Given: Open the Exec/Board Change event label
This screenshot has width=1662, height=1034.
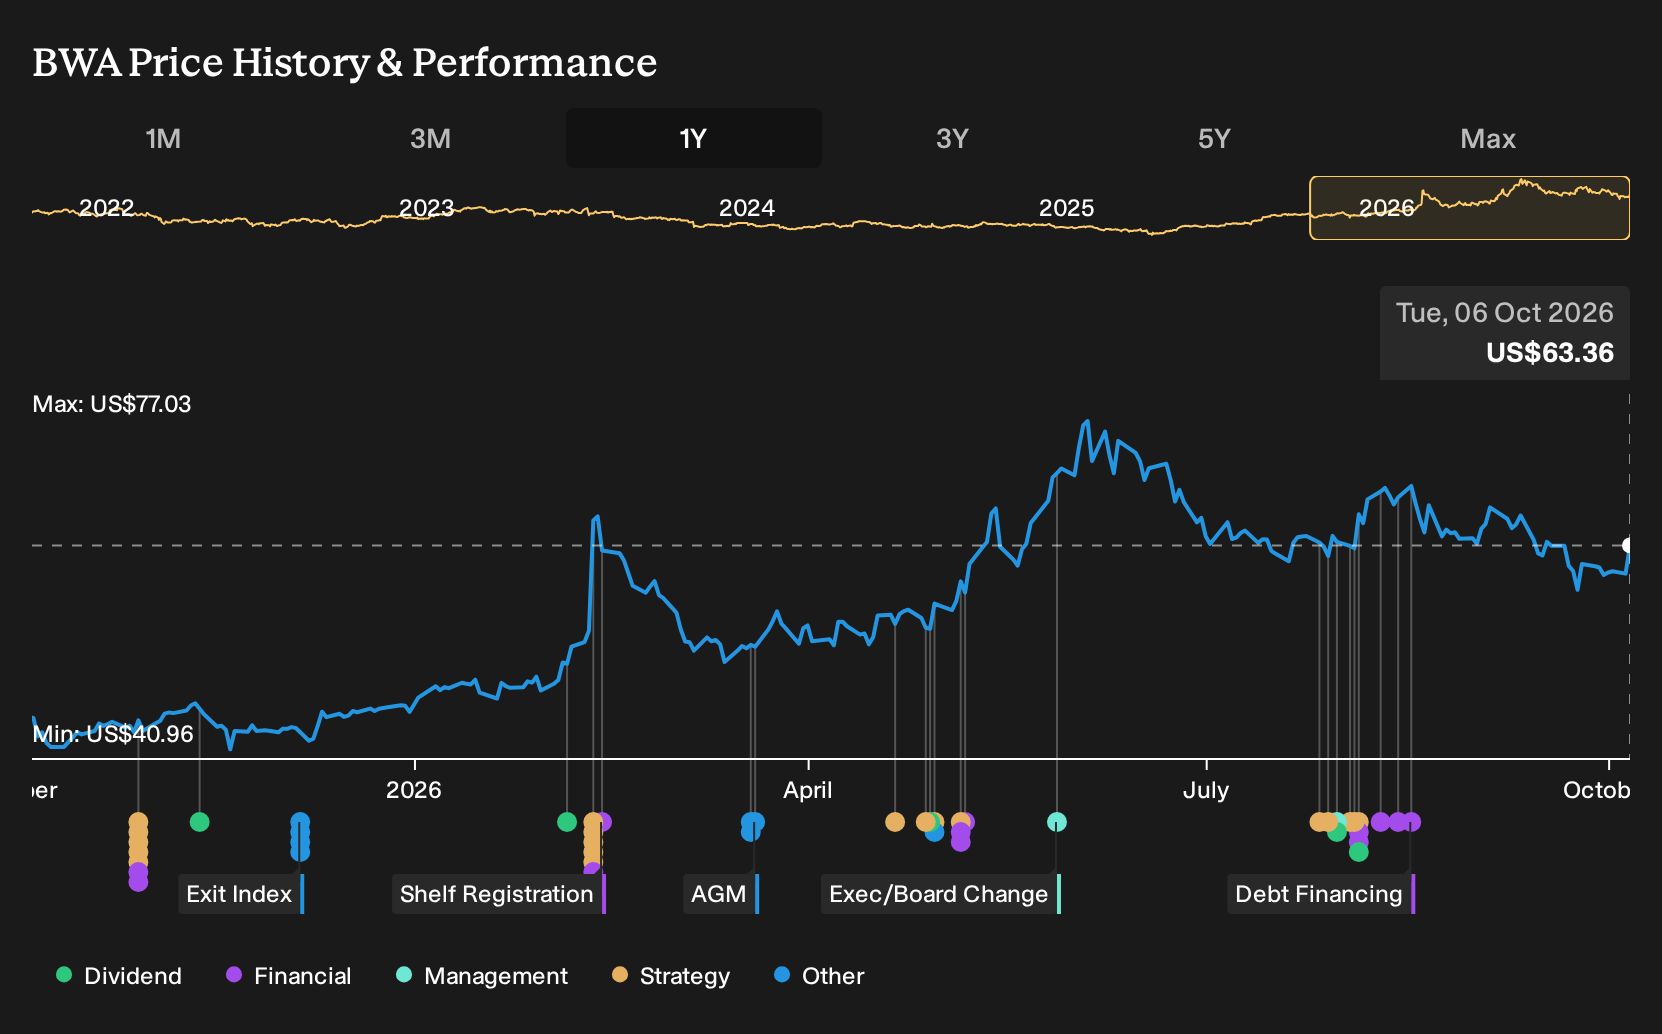Looking at the screenshot, I should (941, 894).
